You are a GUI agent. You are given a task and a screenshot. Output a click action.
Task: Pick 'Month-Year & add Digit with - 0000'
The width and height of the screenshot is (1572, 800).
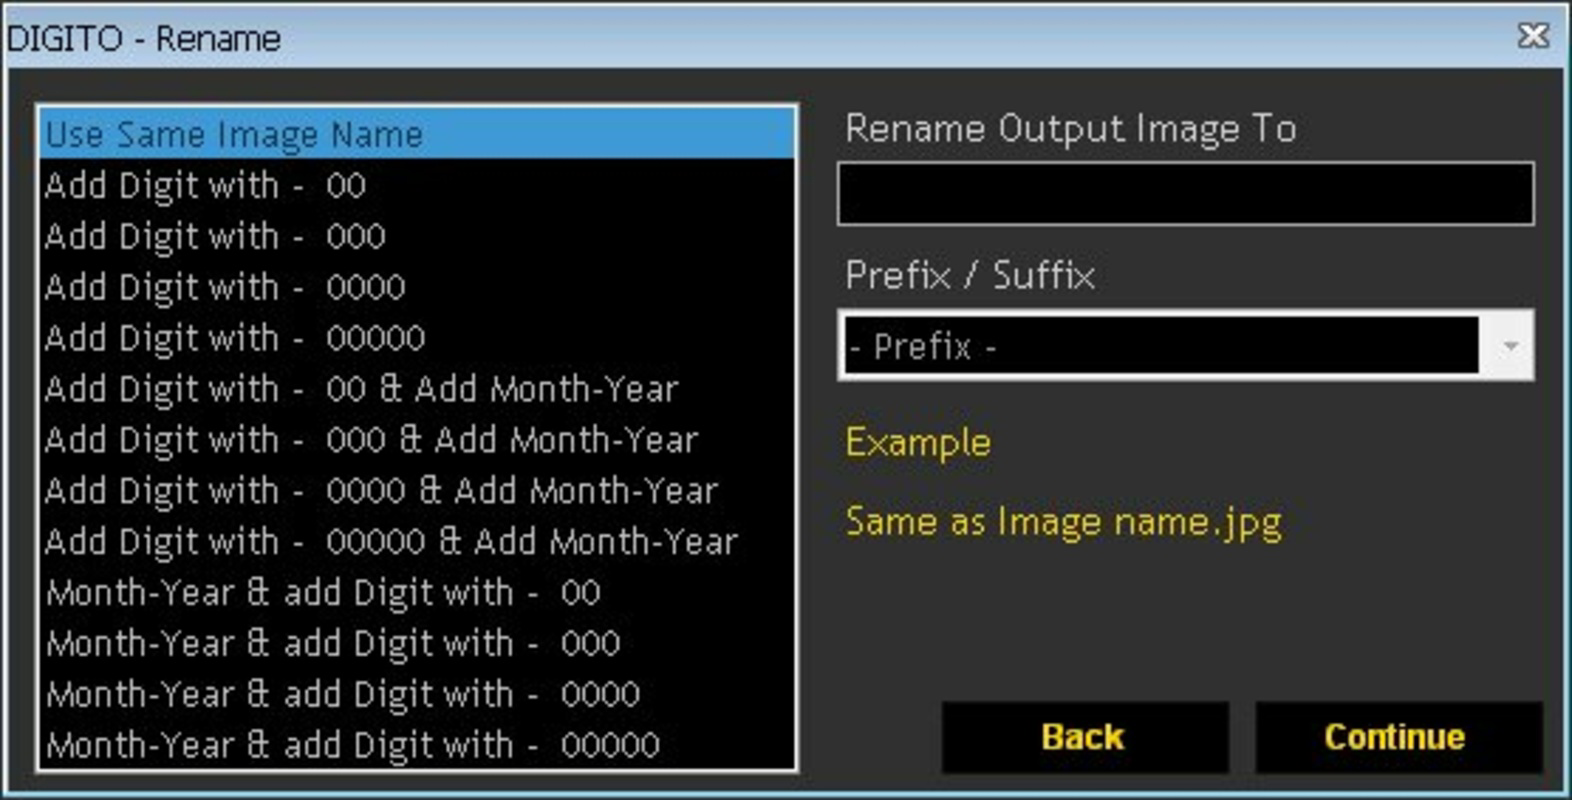(417, 695)
